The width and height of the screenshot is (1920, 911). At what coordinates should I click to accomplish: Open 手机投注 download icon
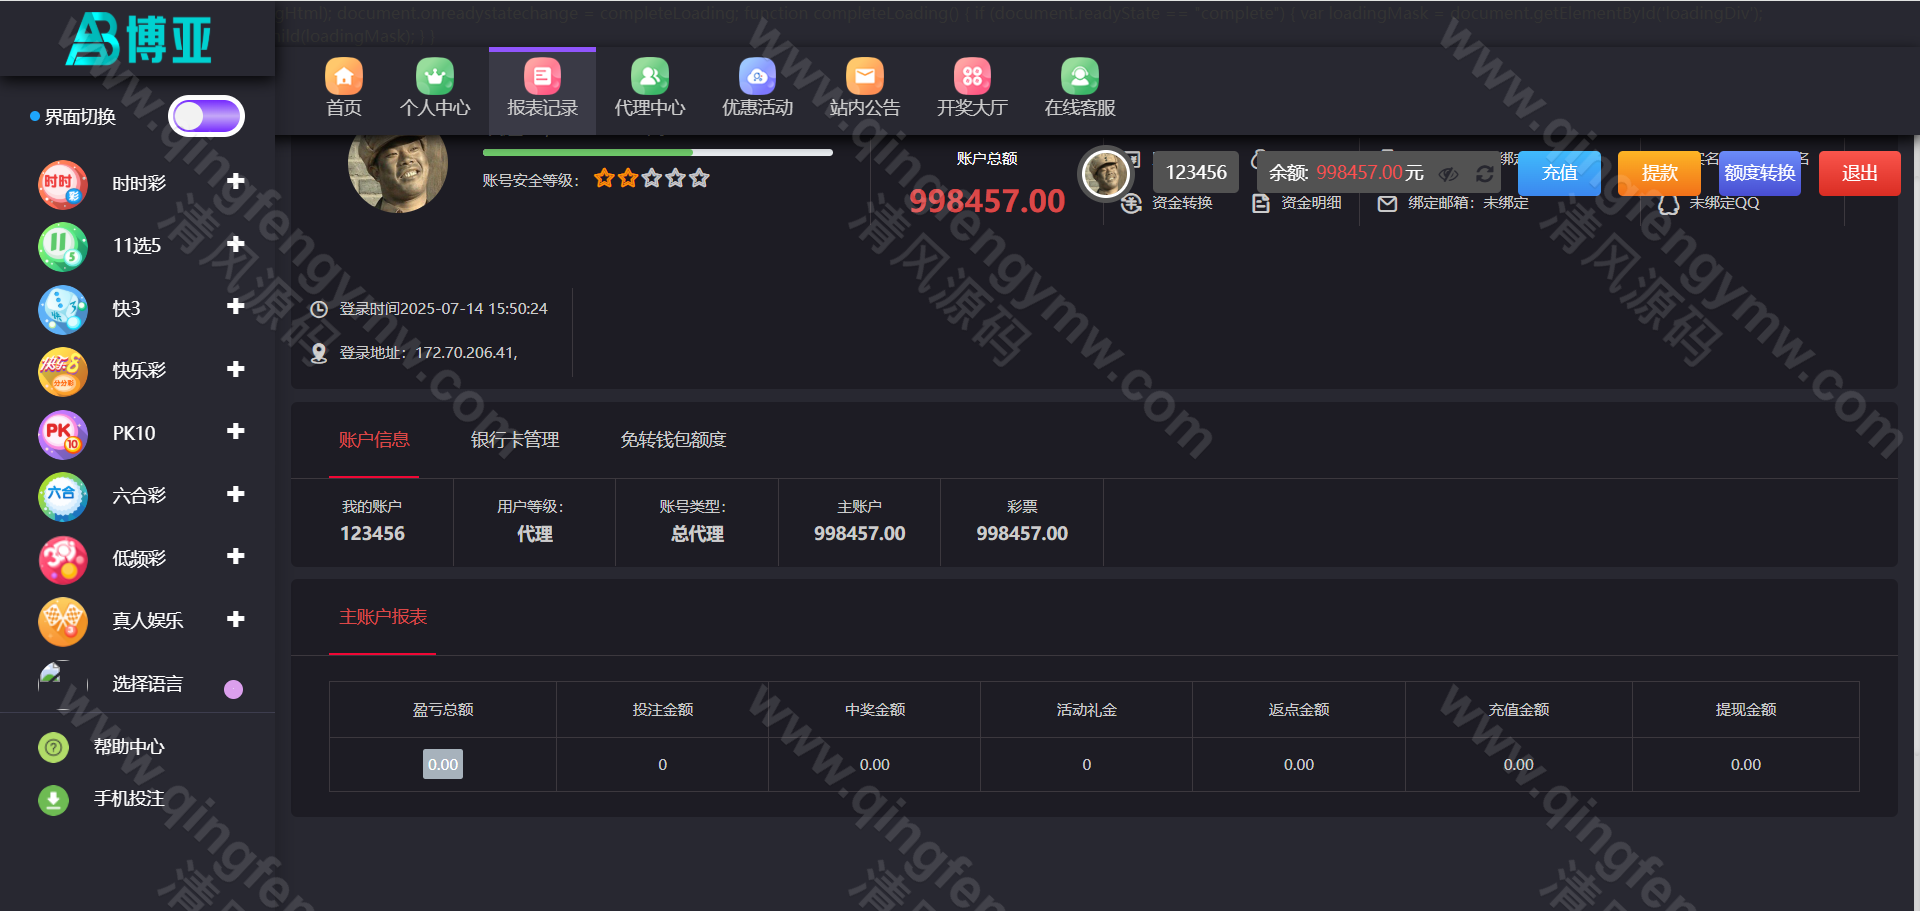[53, 799]
